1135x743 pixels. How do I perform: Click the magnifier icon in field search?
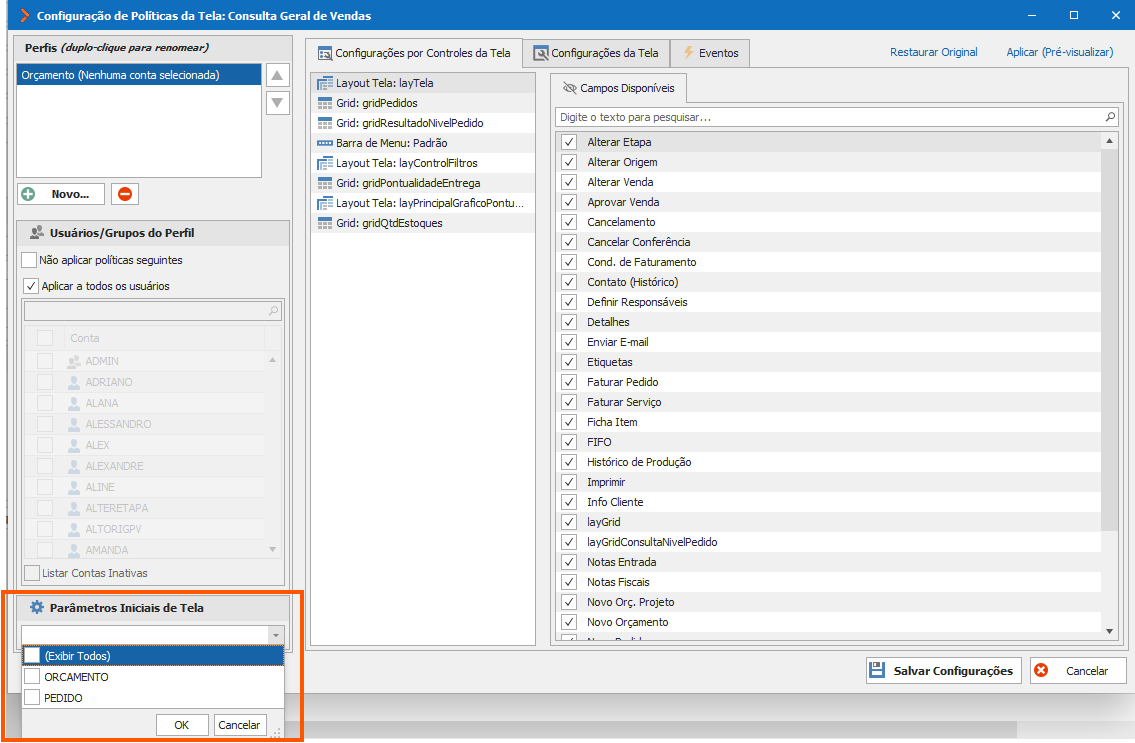[x=1110, y=117]
